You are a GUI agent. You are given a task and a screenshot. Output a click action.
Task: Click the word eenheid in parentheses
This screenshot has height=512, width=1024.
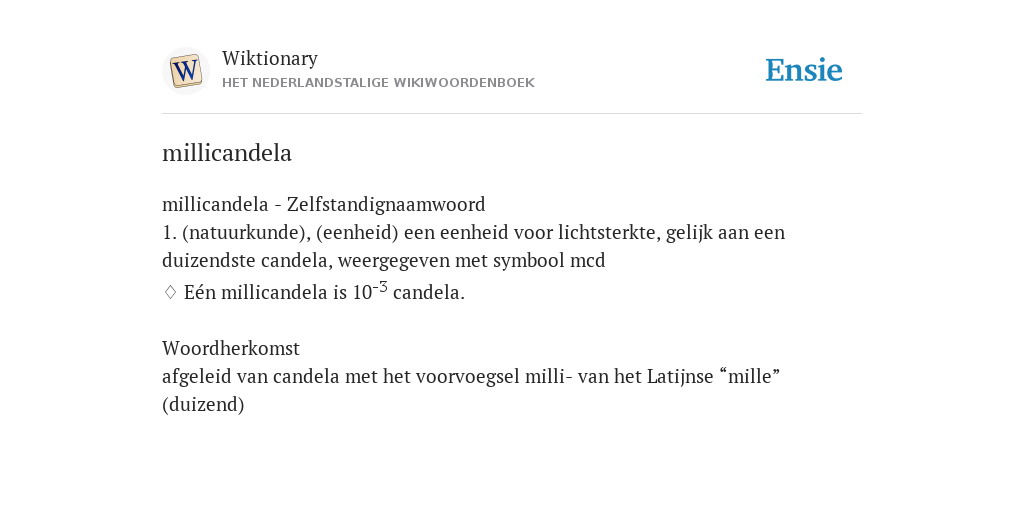(357, 232)
